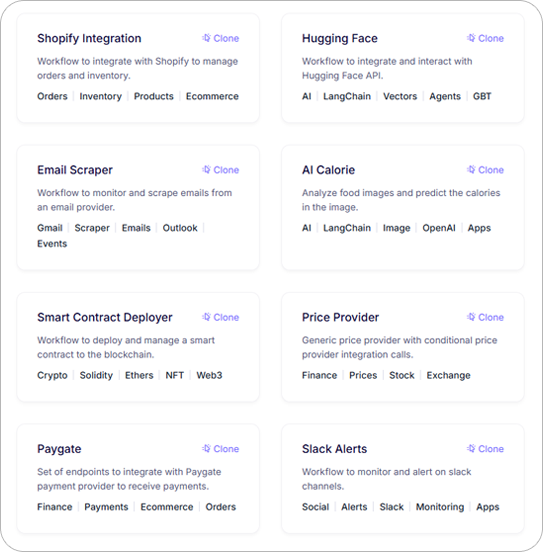Clone the Paygate workflow
This screenshot has height=552, width=543.
click(x=221, y=449)
